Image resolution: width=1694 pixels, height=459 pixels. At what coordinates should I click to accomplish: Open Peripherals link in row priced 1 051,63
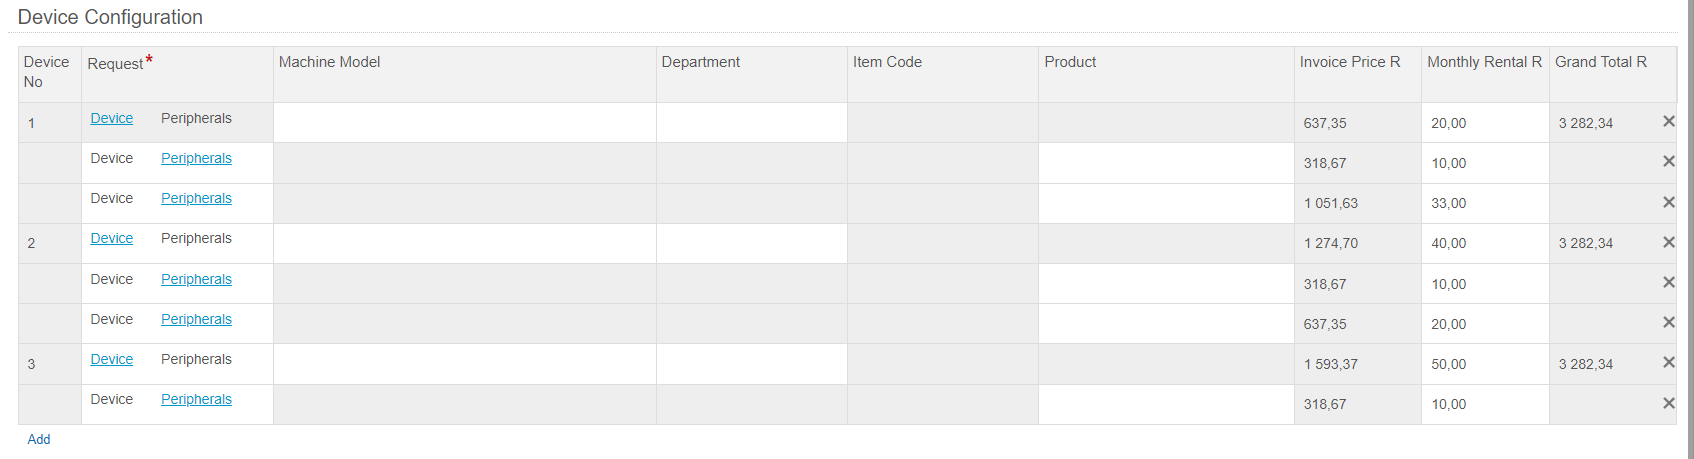(196, 198)
